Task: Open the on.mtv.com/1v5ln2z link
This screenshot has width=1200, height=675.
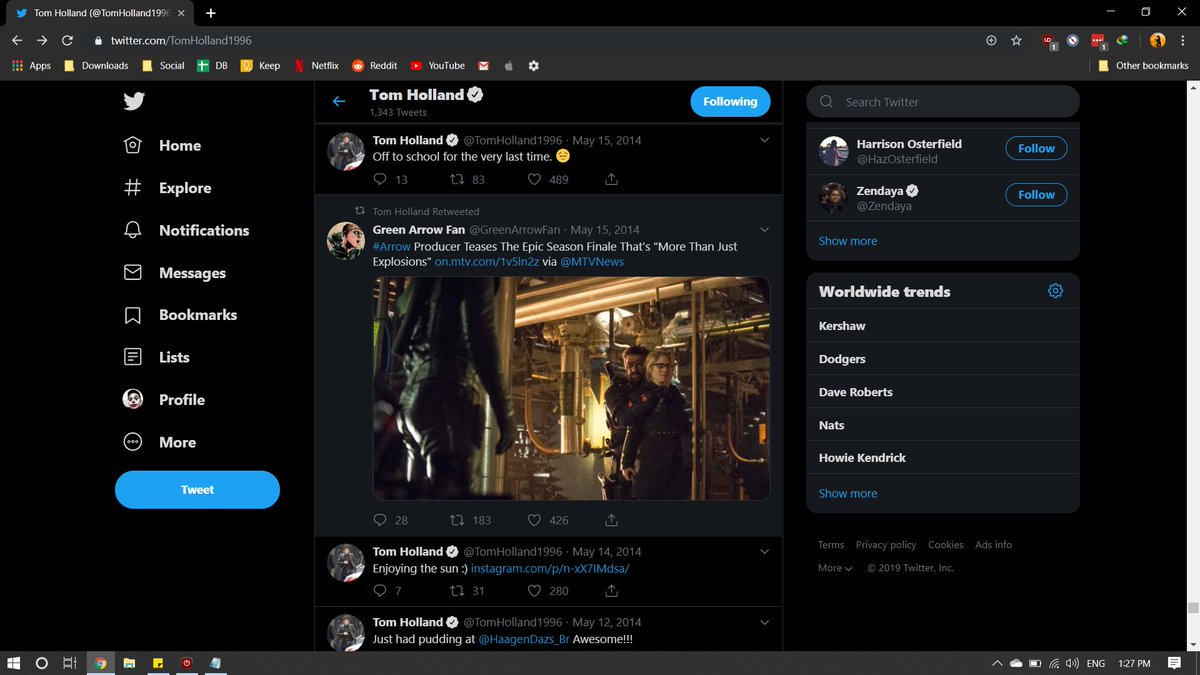Action: tap(487, 261)
